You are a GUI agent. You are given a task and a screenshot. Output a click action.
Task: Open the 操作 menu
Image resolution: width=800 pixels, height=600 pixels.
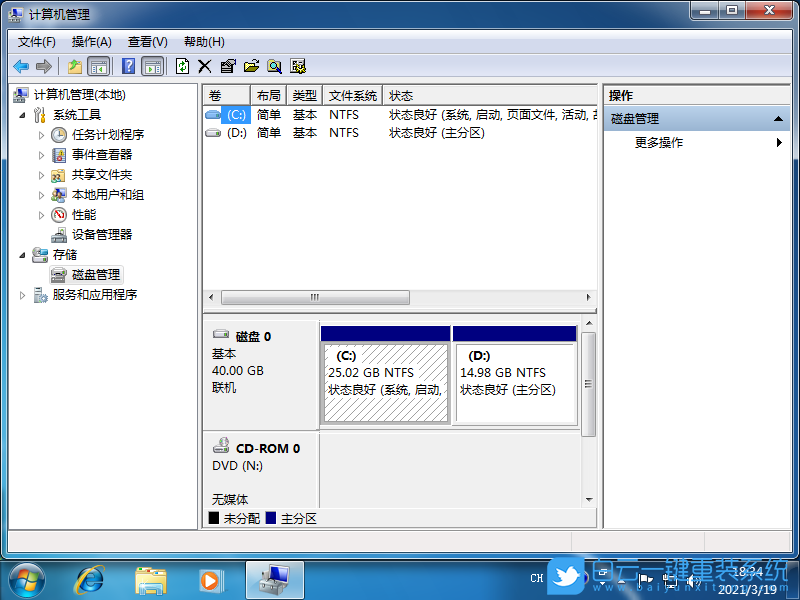coord(91,41)
